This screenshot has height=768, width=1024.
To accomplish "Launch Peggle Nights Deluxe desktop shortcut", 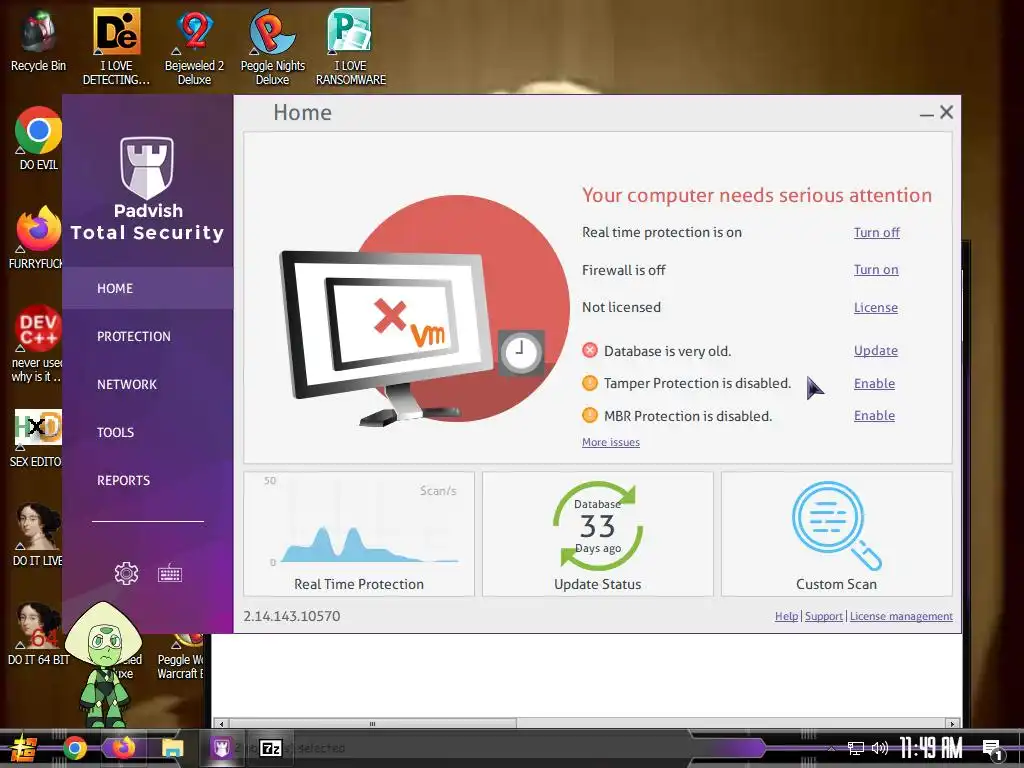I will 272,46.
